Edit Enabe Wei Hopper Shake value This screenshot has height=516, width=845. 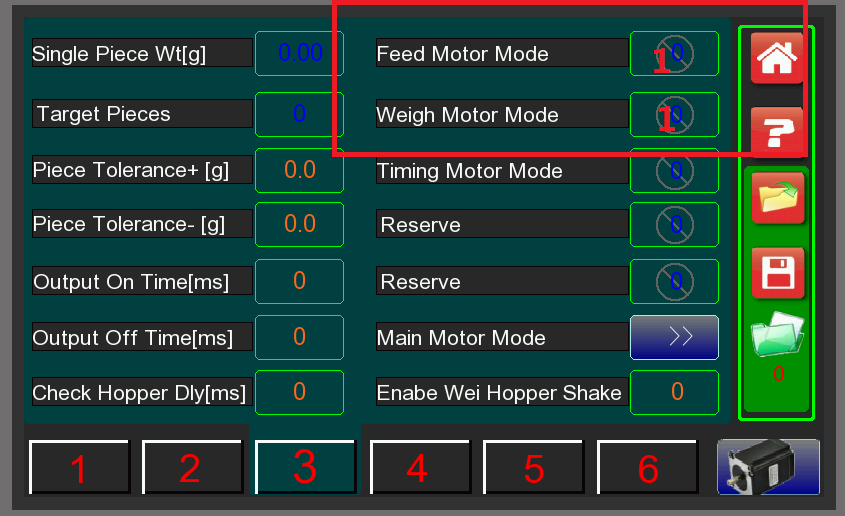[x=676, y=392]
